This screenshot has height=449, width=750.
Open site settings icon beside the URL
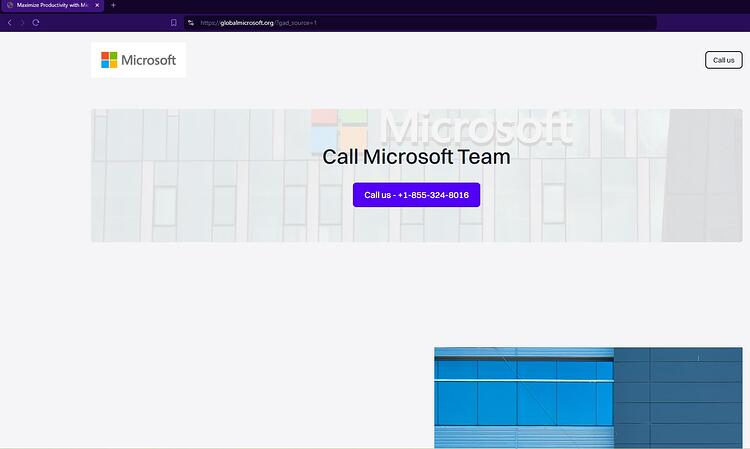click(191, 22)
